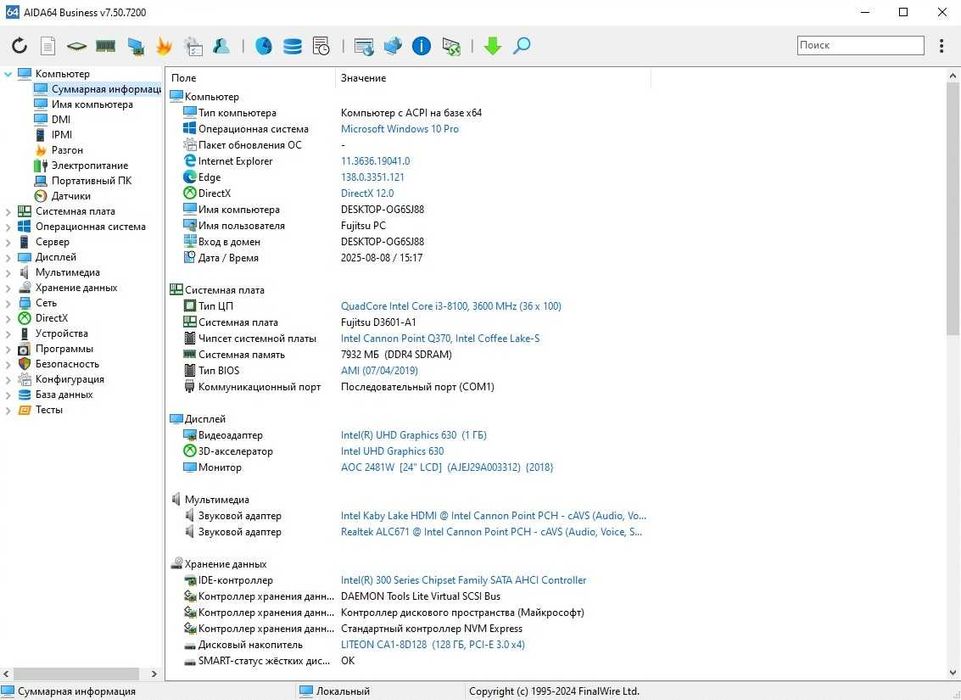This screenshot has height=700, width=961.
Task: Click the network computers toolbar icon
Action: coord(392,45)
